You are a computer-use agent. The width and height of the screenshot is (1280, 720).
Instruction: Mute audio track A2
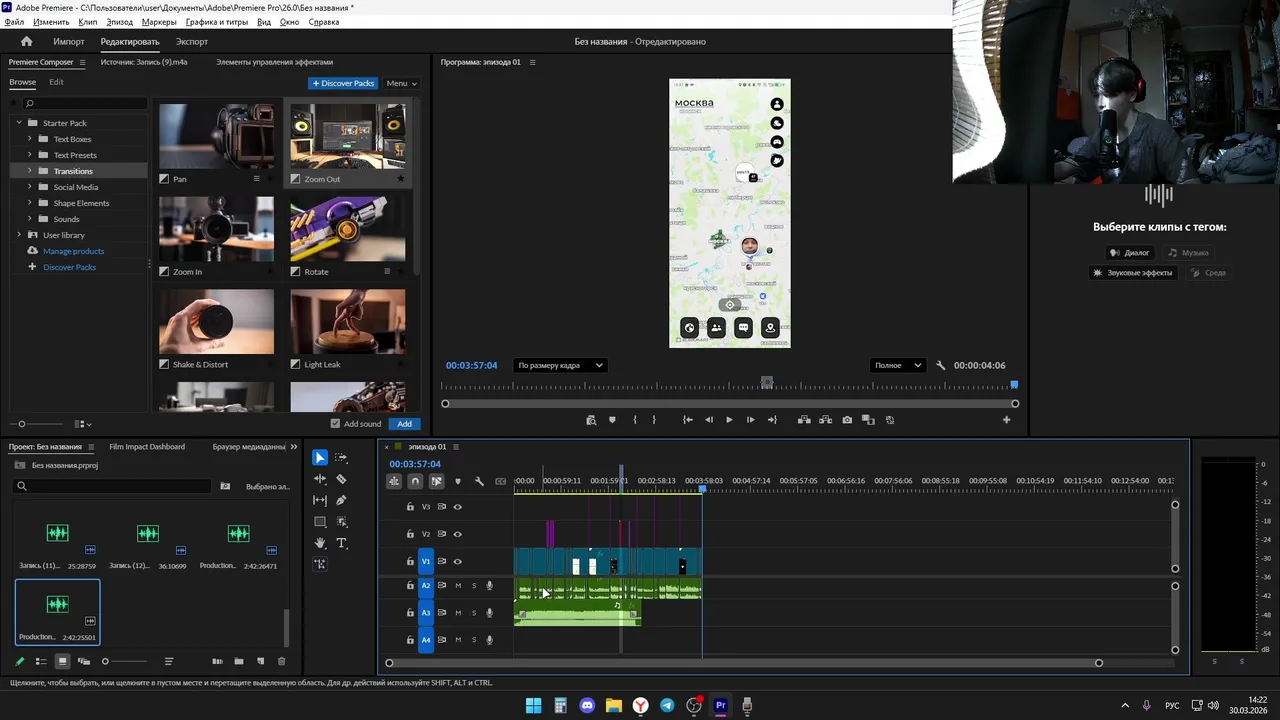pyautogui.click(x=458, y=586)
